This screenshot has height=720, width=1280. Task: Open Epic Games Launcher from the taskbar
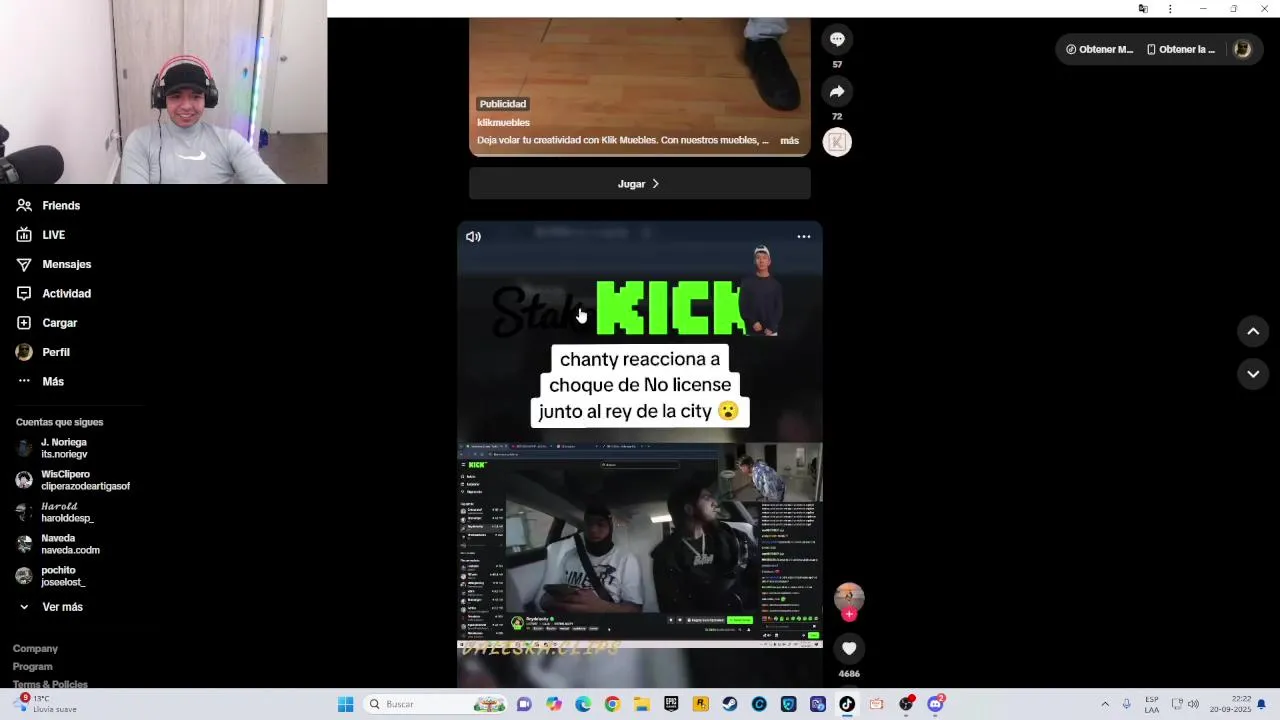pos(671,704)
